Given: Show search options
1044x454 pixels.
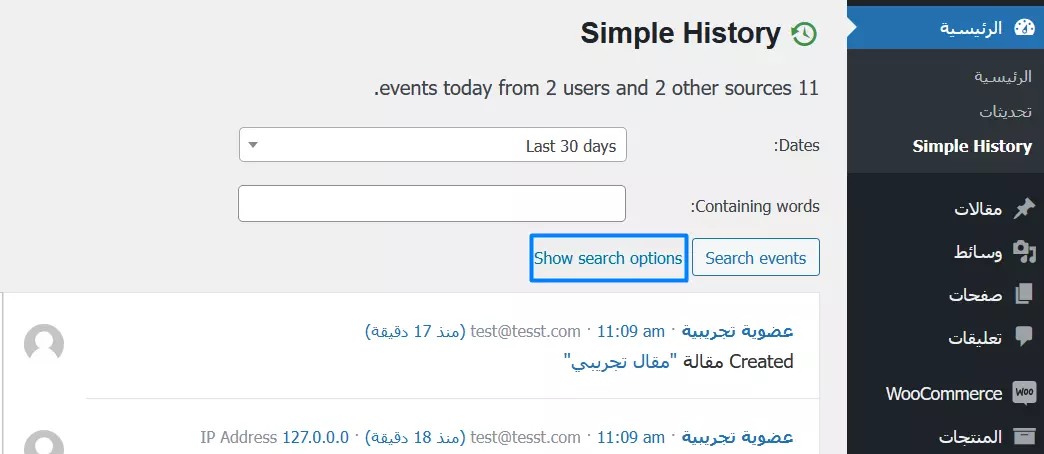Looking at the screenshot, I should (608, 258).
